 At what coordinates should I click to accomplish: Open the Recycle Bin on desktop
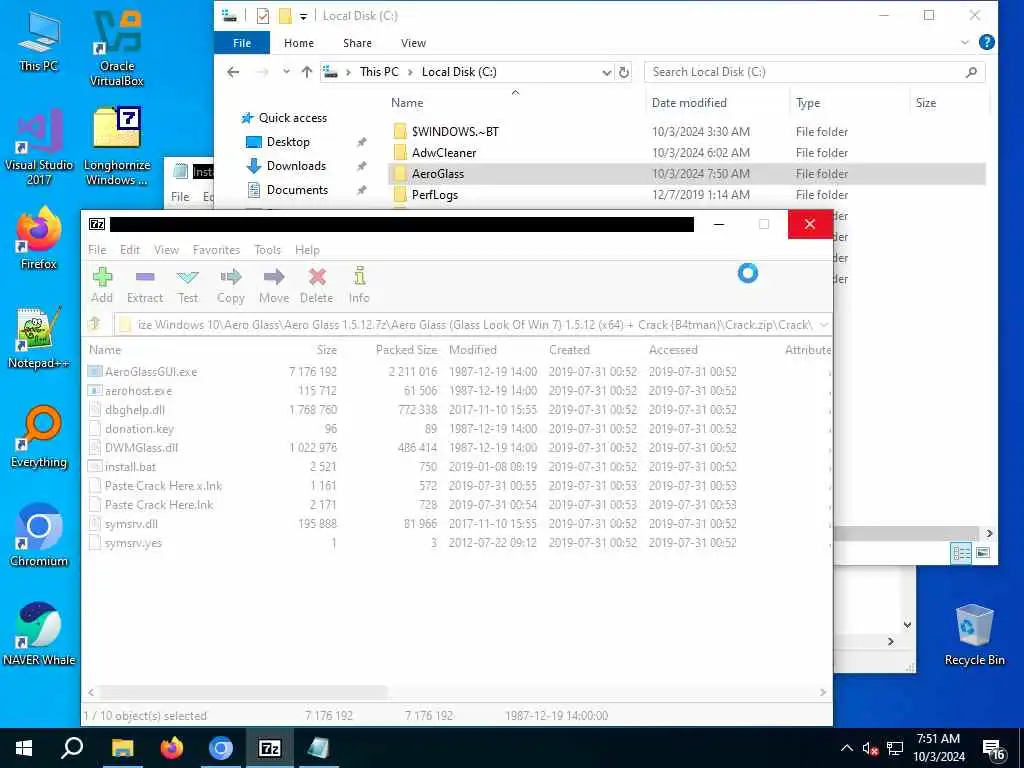(x=974, y=634)
